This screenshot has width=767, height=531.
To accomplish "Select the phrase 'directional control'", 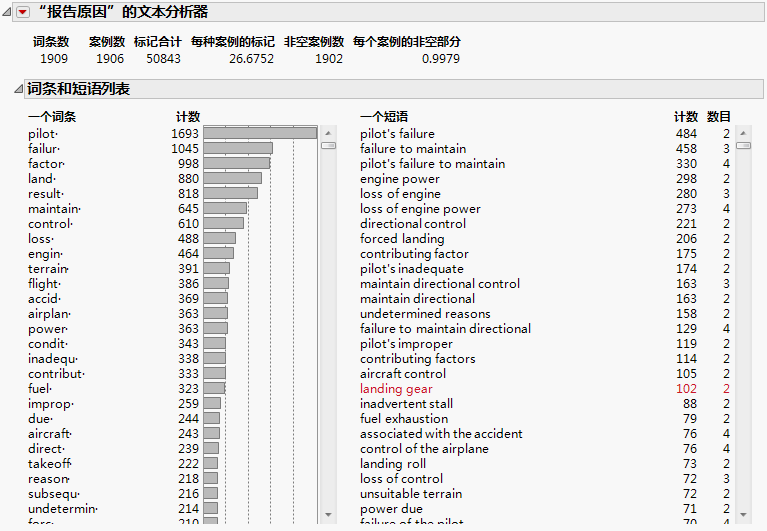I will coord(413,224).
